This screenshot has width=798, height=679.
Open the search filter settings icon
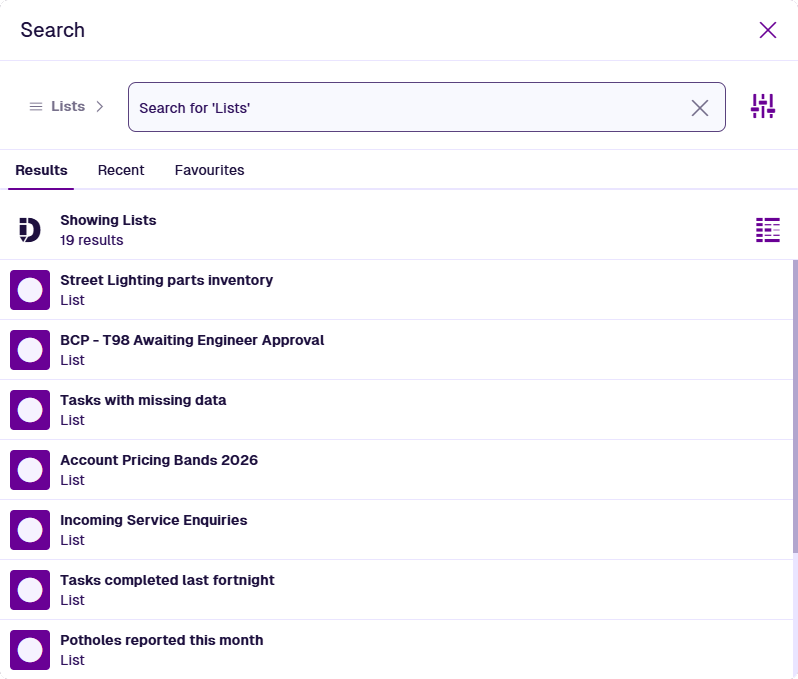pos(763,106)
